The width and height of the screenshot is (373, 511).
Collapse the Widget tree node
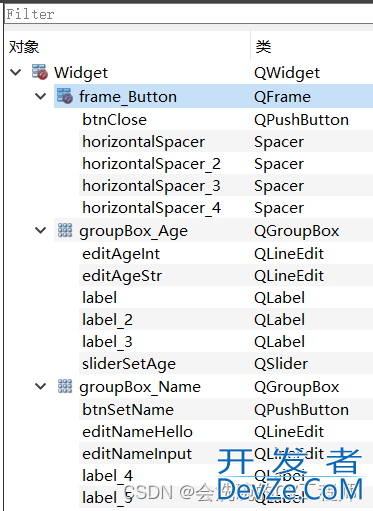[16, 72]
